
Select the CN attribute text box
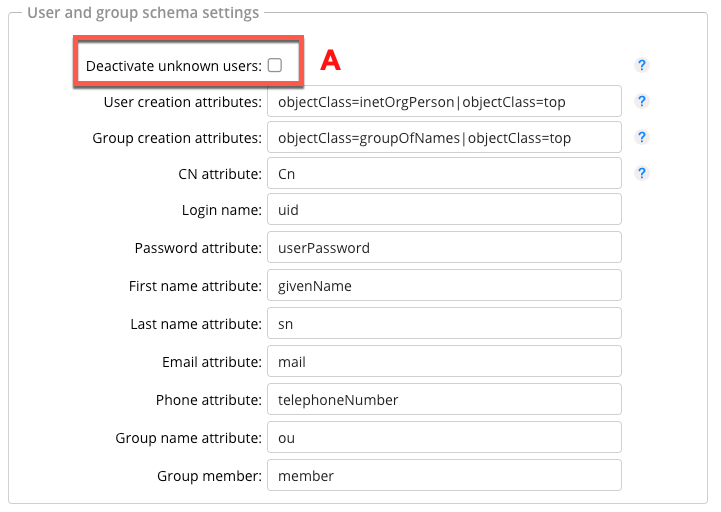coord(444,174)
